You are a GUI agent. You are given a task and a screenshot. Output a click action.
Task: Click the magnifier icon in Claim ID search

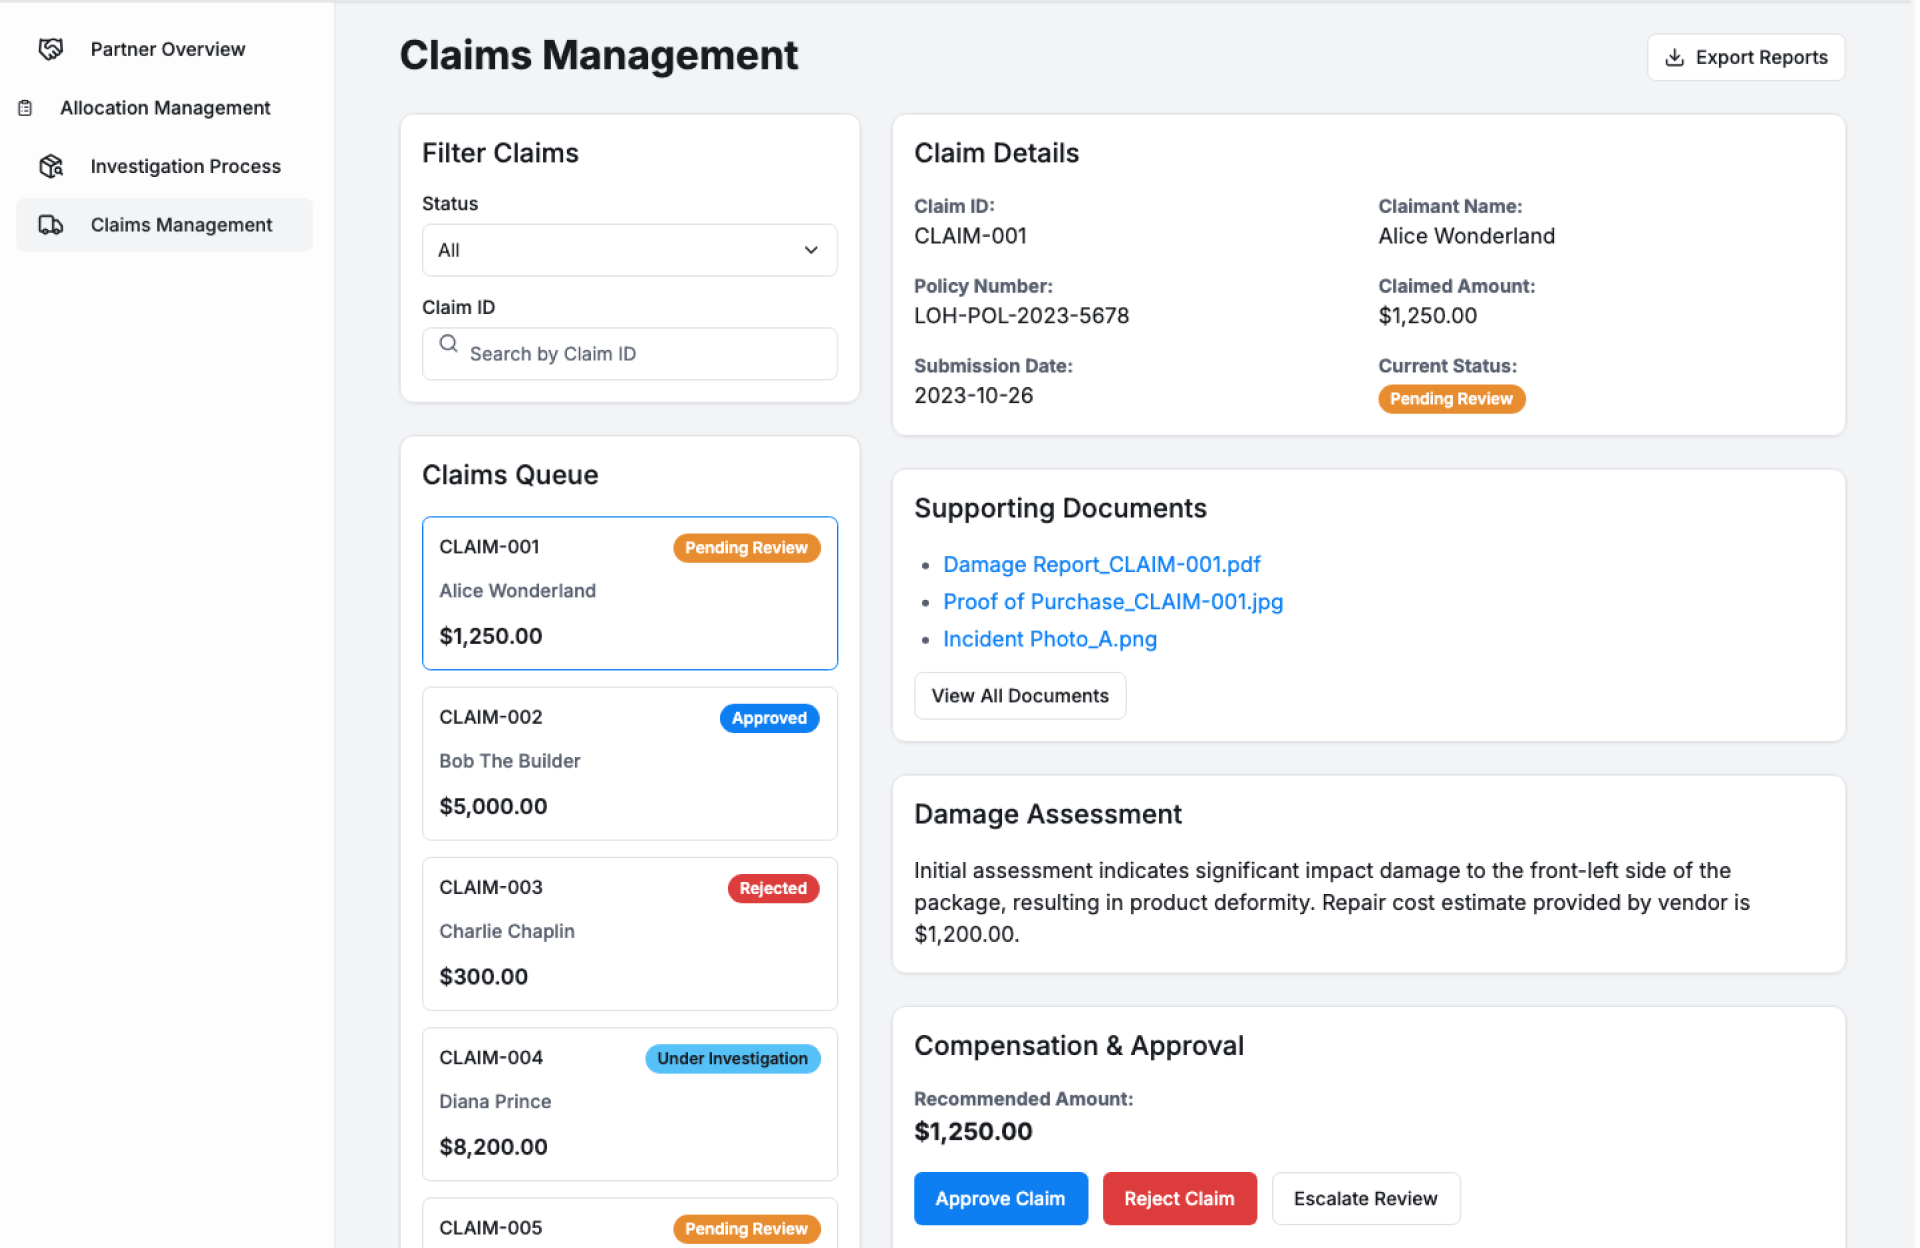click(x=448, y=344)
